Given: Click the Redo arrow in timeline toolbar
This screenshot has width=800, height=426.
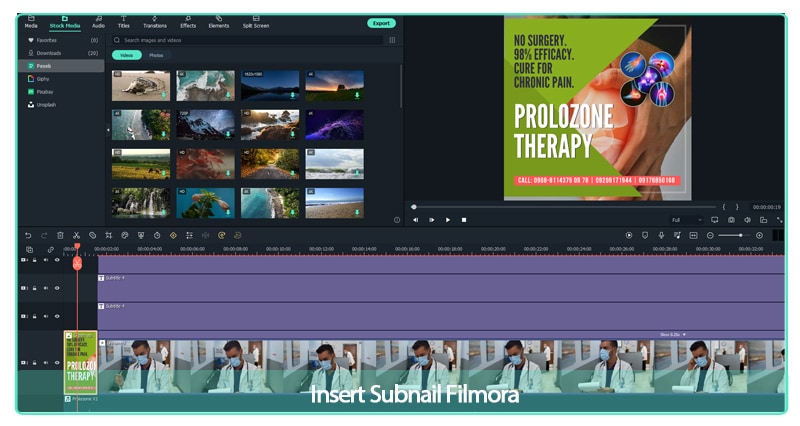Looking at the screenshot, I should (44, 235).
